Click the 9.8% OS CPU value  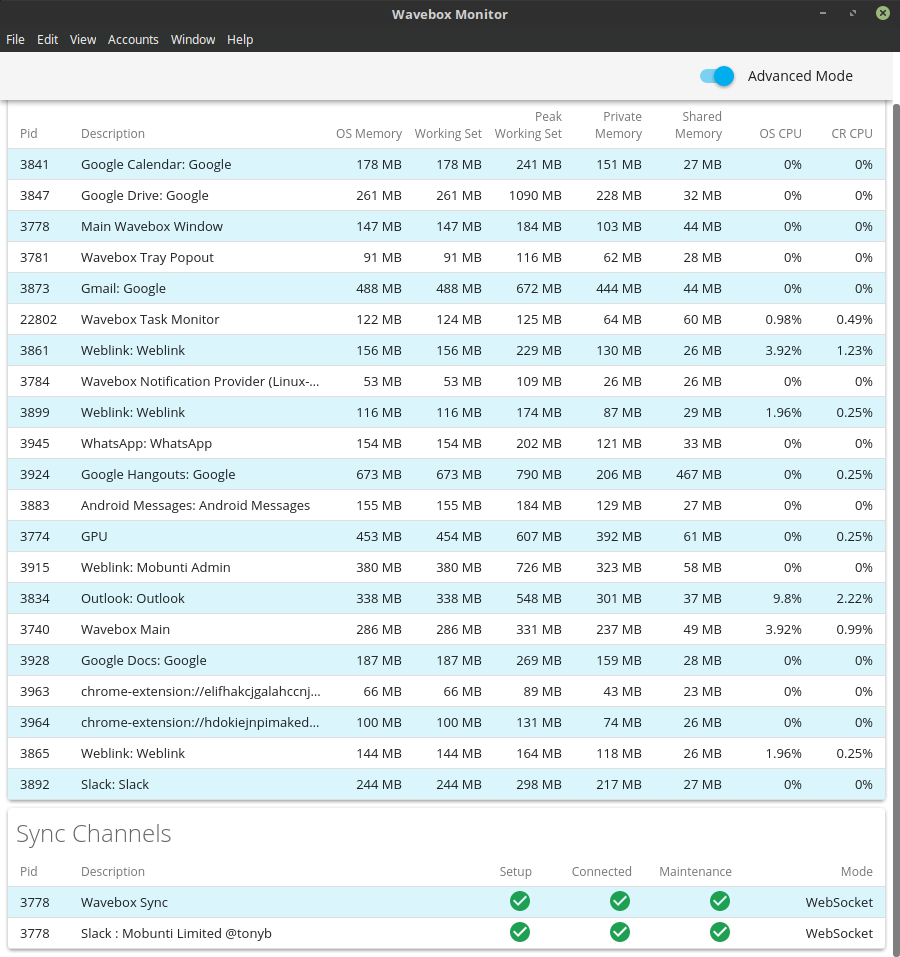tap(787, 598)
